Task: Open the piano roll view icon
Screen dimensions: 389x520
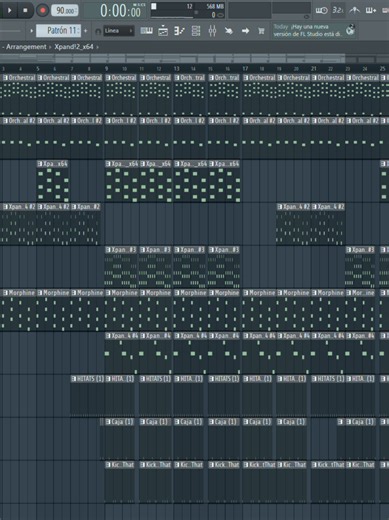Action: tap(146, 31)
